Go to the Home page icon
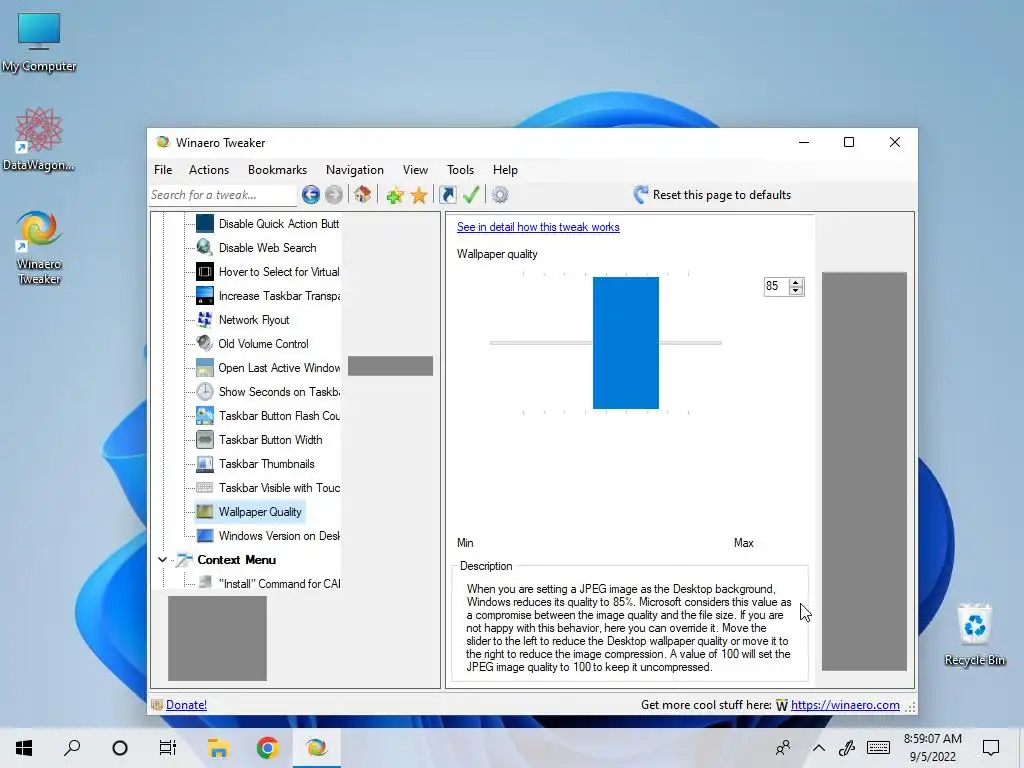The width and height of the screenshot is (1024, 768). (x=362, y=195)
